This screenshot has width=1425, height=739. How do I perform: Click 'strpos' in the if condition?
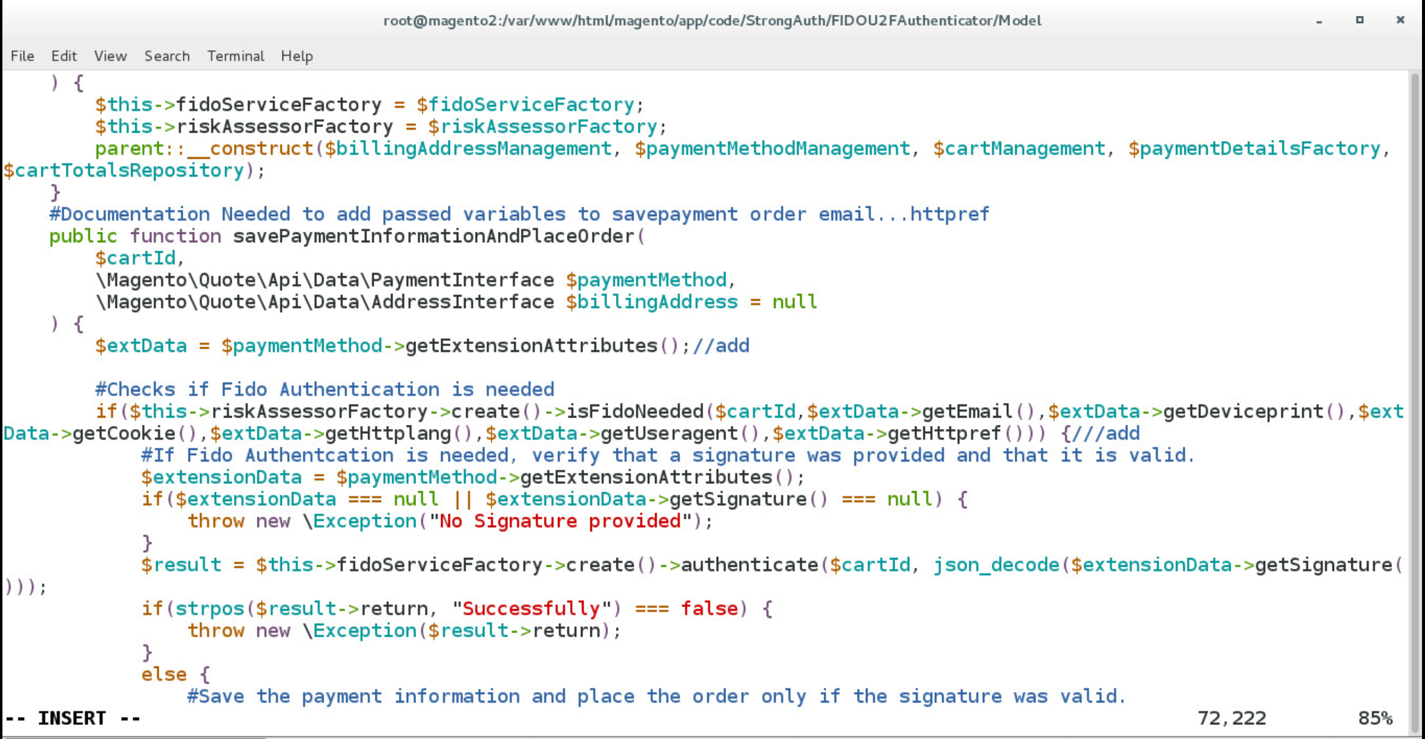click(209, 608)
